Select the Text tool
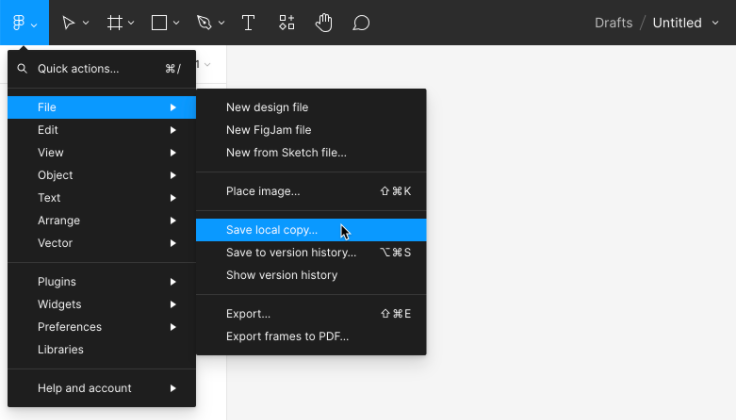The image size is (736, 420). 248,23
